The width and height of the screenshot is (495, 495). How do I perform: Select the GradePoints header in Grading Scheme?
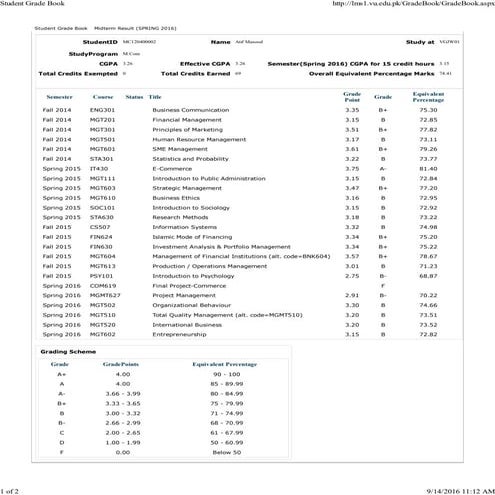pyautogui.click(x=121, y=364)
